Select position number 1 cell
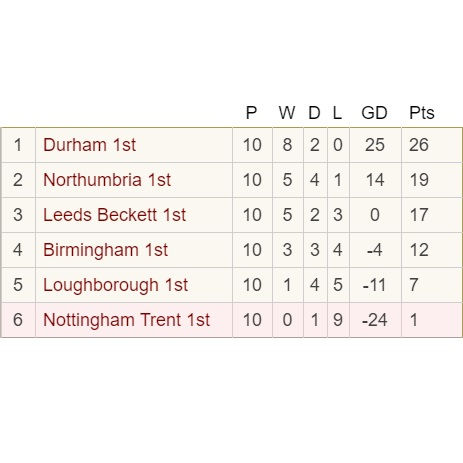Image resolution: width=463 pixels, height=463 pixels. point(18,145)
